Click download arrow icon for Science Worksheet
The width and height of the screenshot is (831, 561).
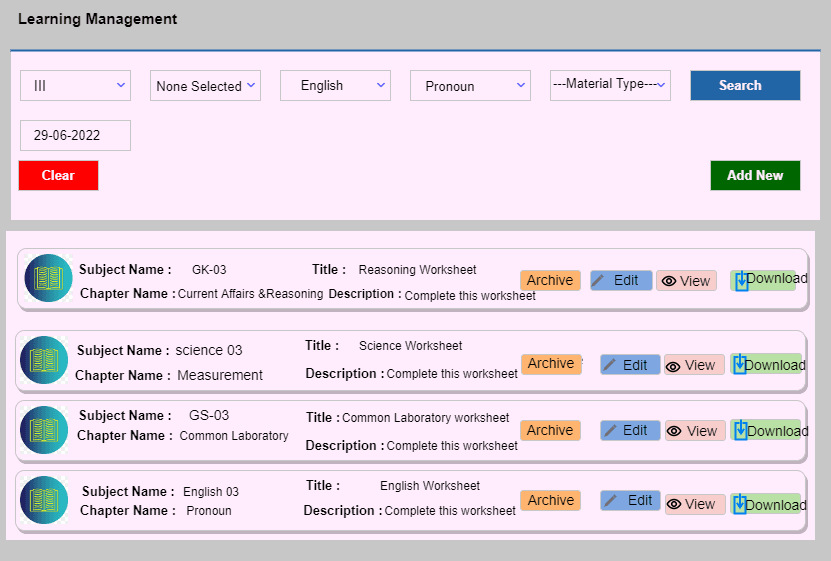pos(740,364)
